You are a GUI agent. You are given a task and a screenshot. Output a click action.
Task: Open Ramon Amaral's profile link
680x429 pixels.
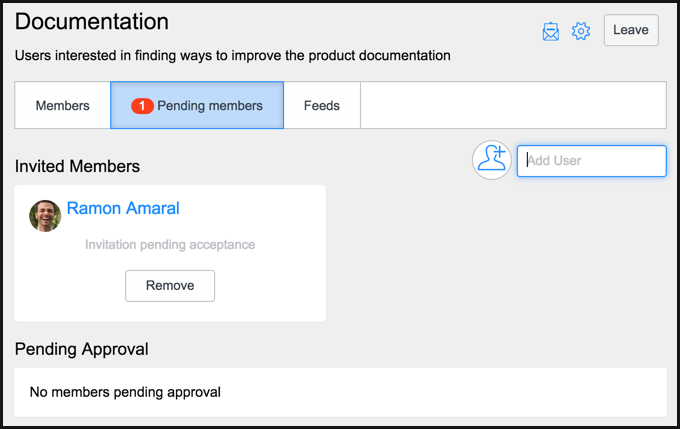[x=123, y=208]
